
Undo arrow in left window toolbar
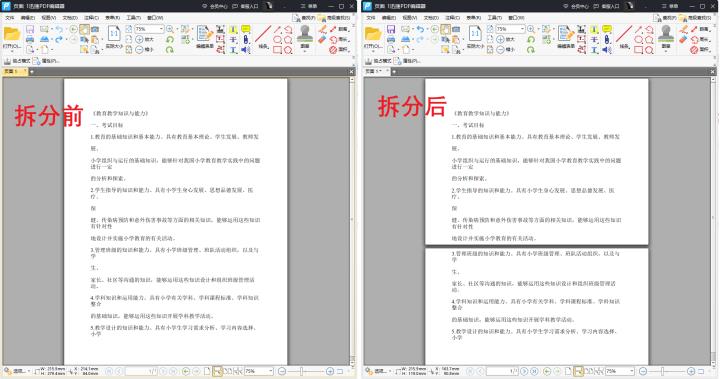(59, 29)
